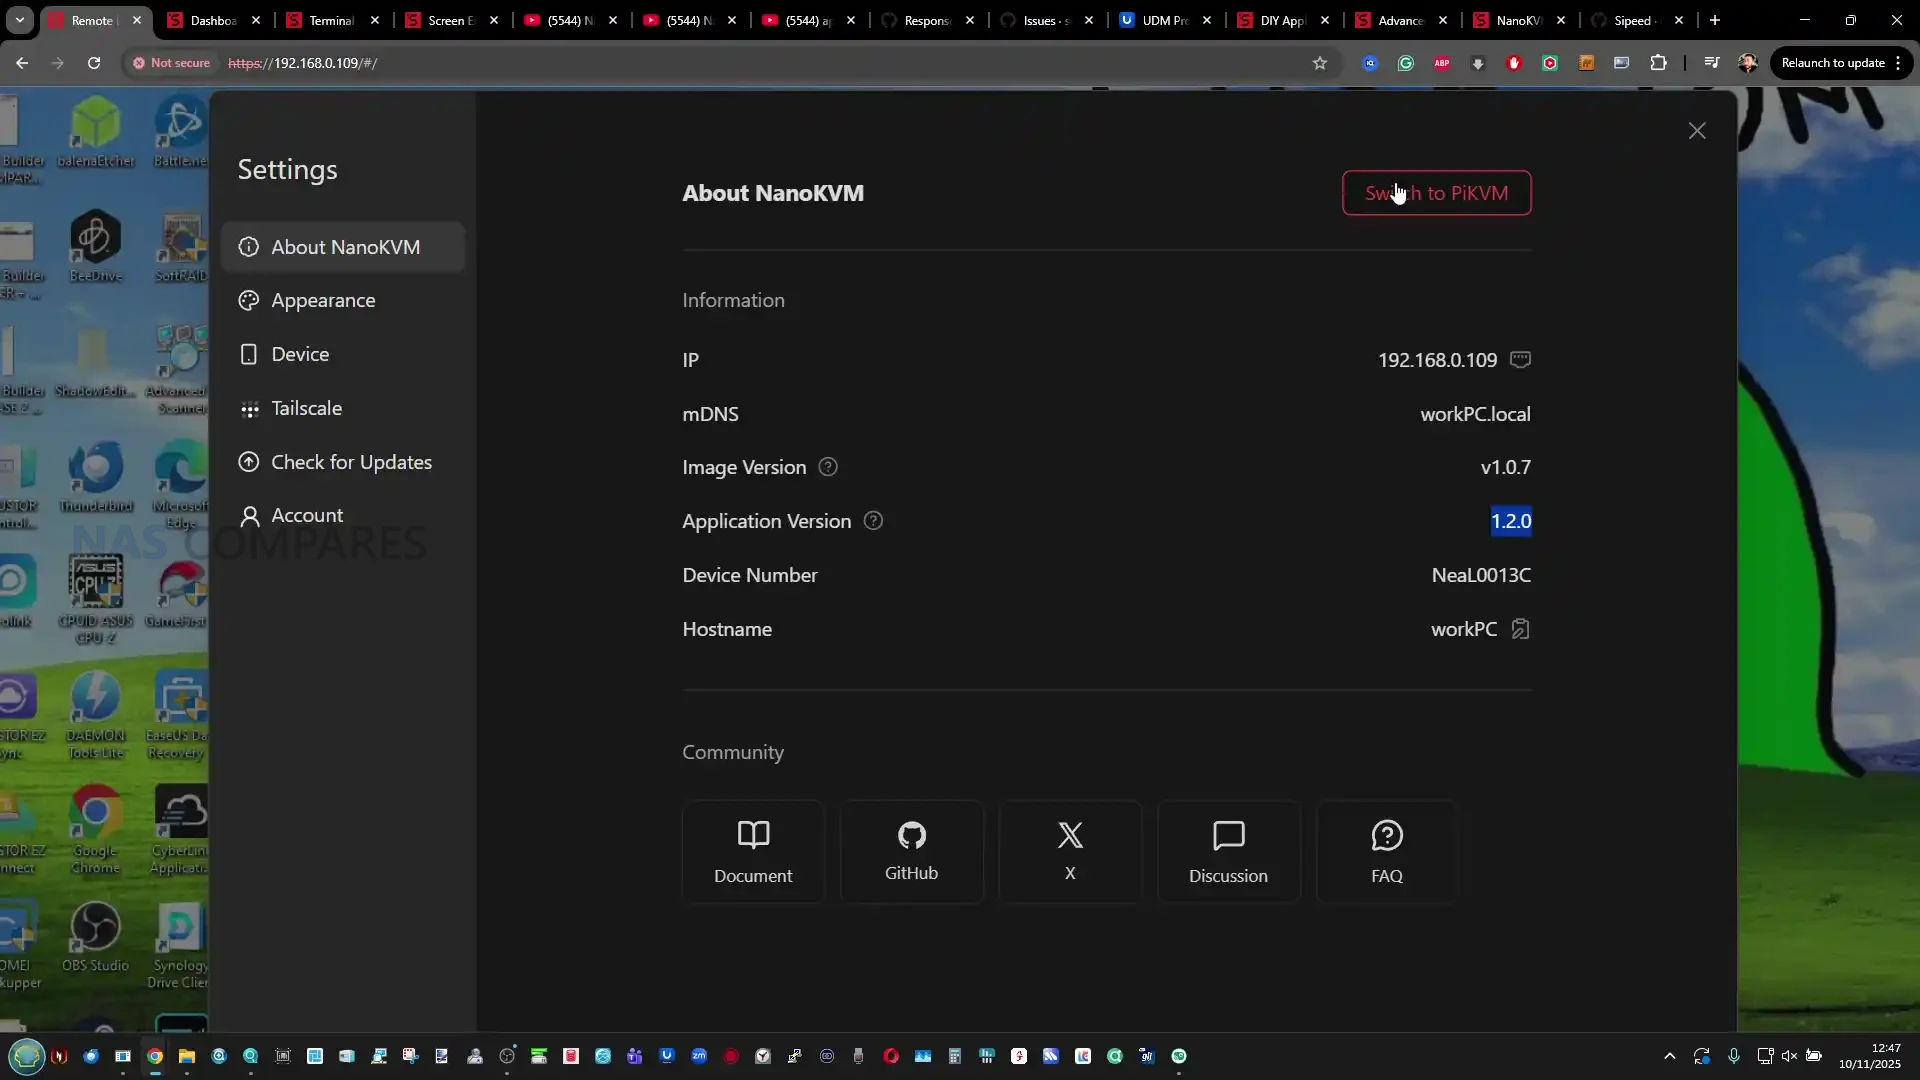Image resolution: width=1920 pixels, height=1080 pixels.
Task: Show hidden system tray icons
Action: (1669, 1056)
